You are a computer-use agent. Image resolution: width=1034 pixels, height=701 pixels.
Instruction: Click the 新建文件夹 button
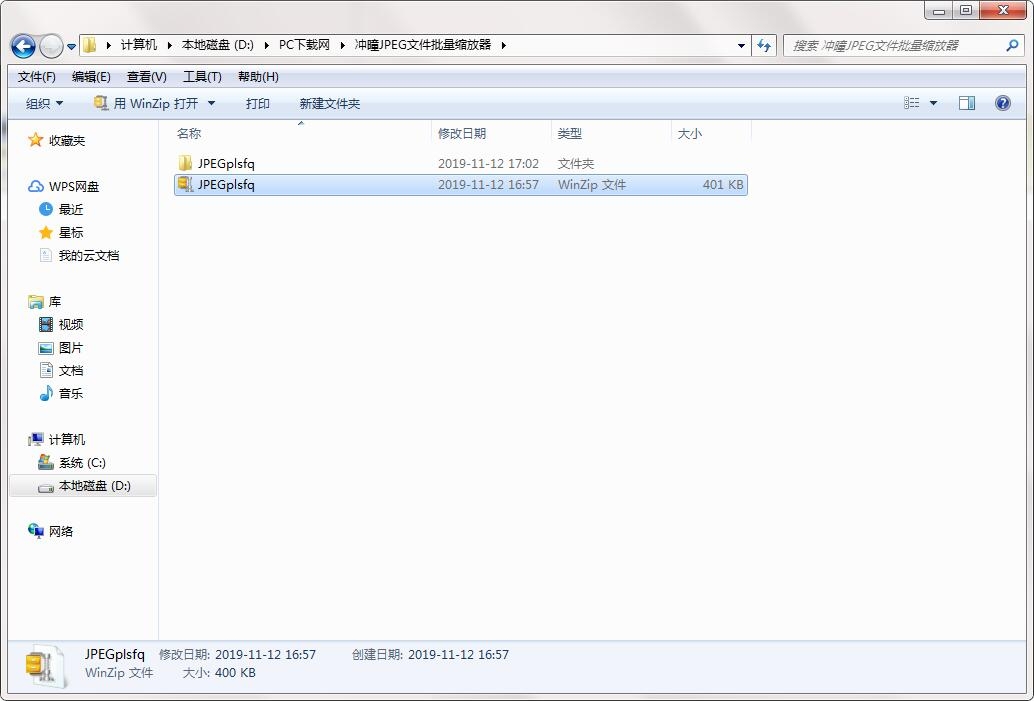coord(329,104)
